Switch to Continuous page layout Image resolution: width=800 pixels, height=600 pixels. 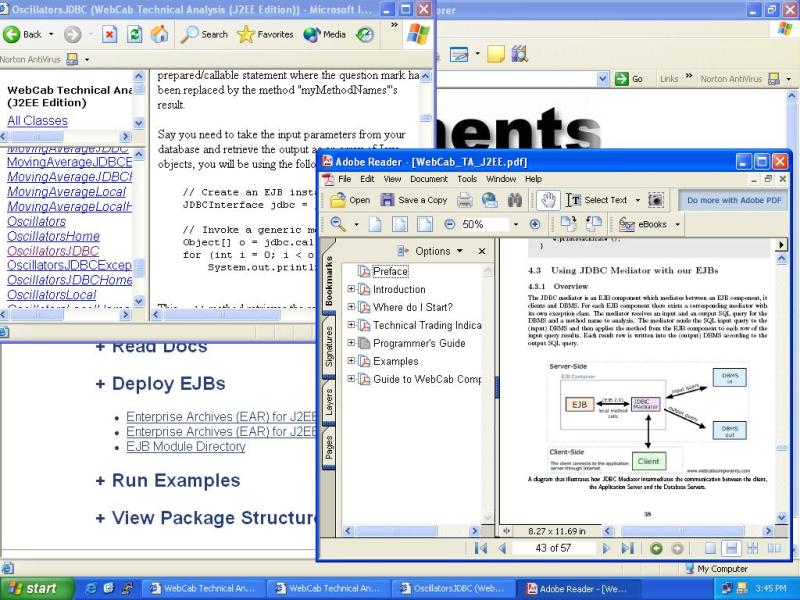[731, 548]
